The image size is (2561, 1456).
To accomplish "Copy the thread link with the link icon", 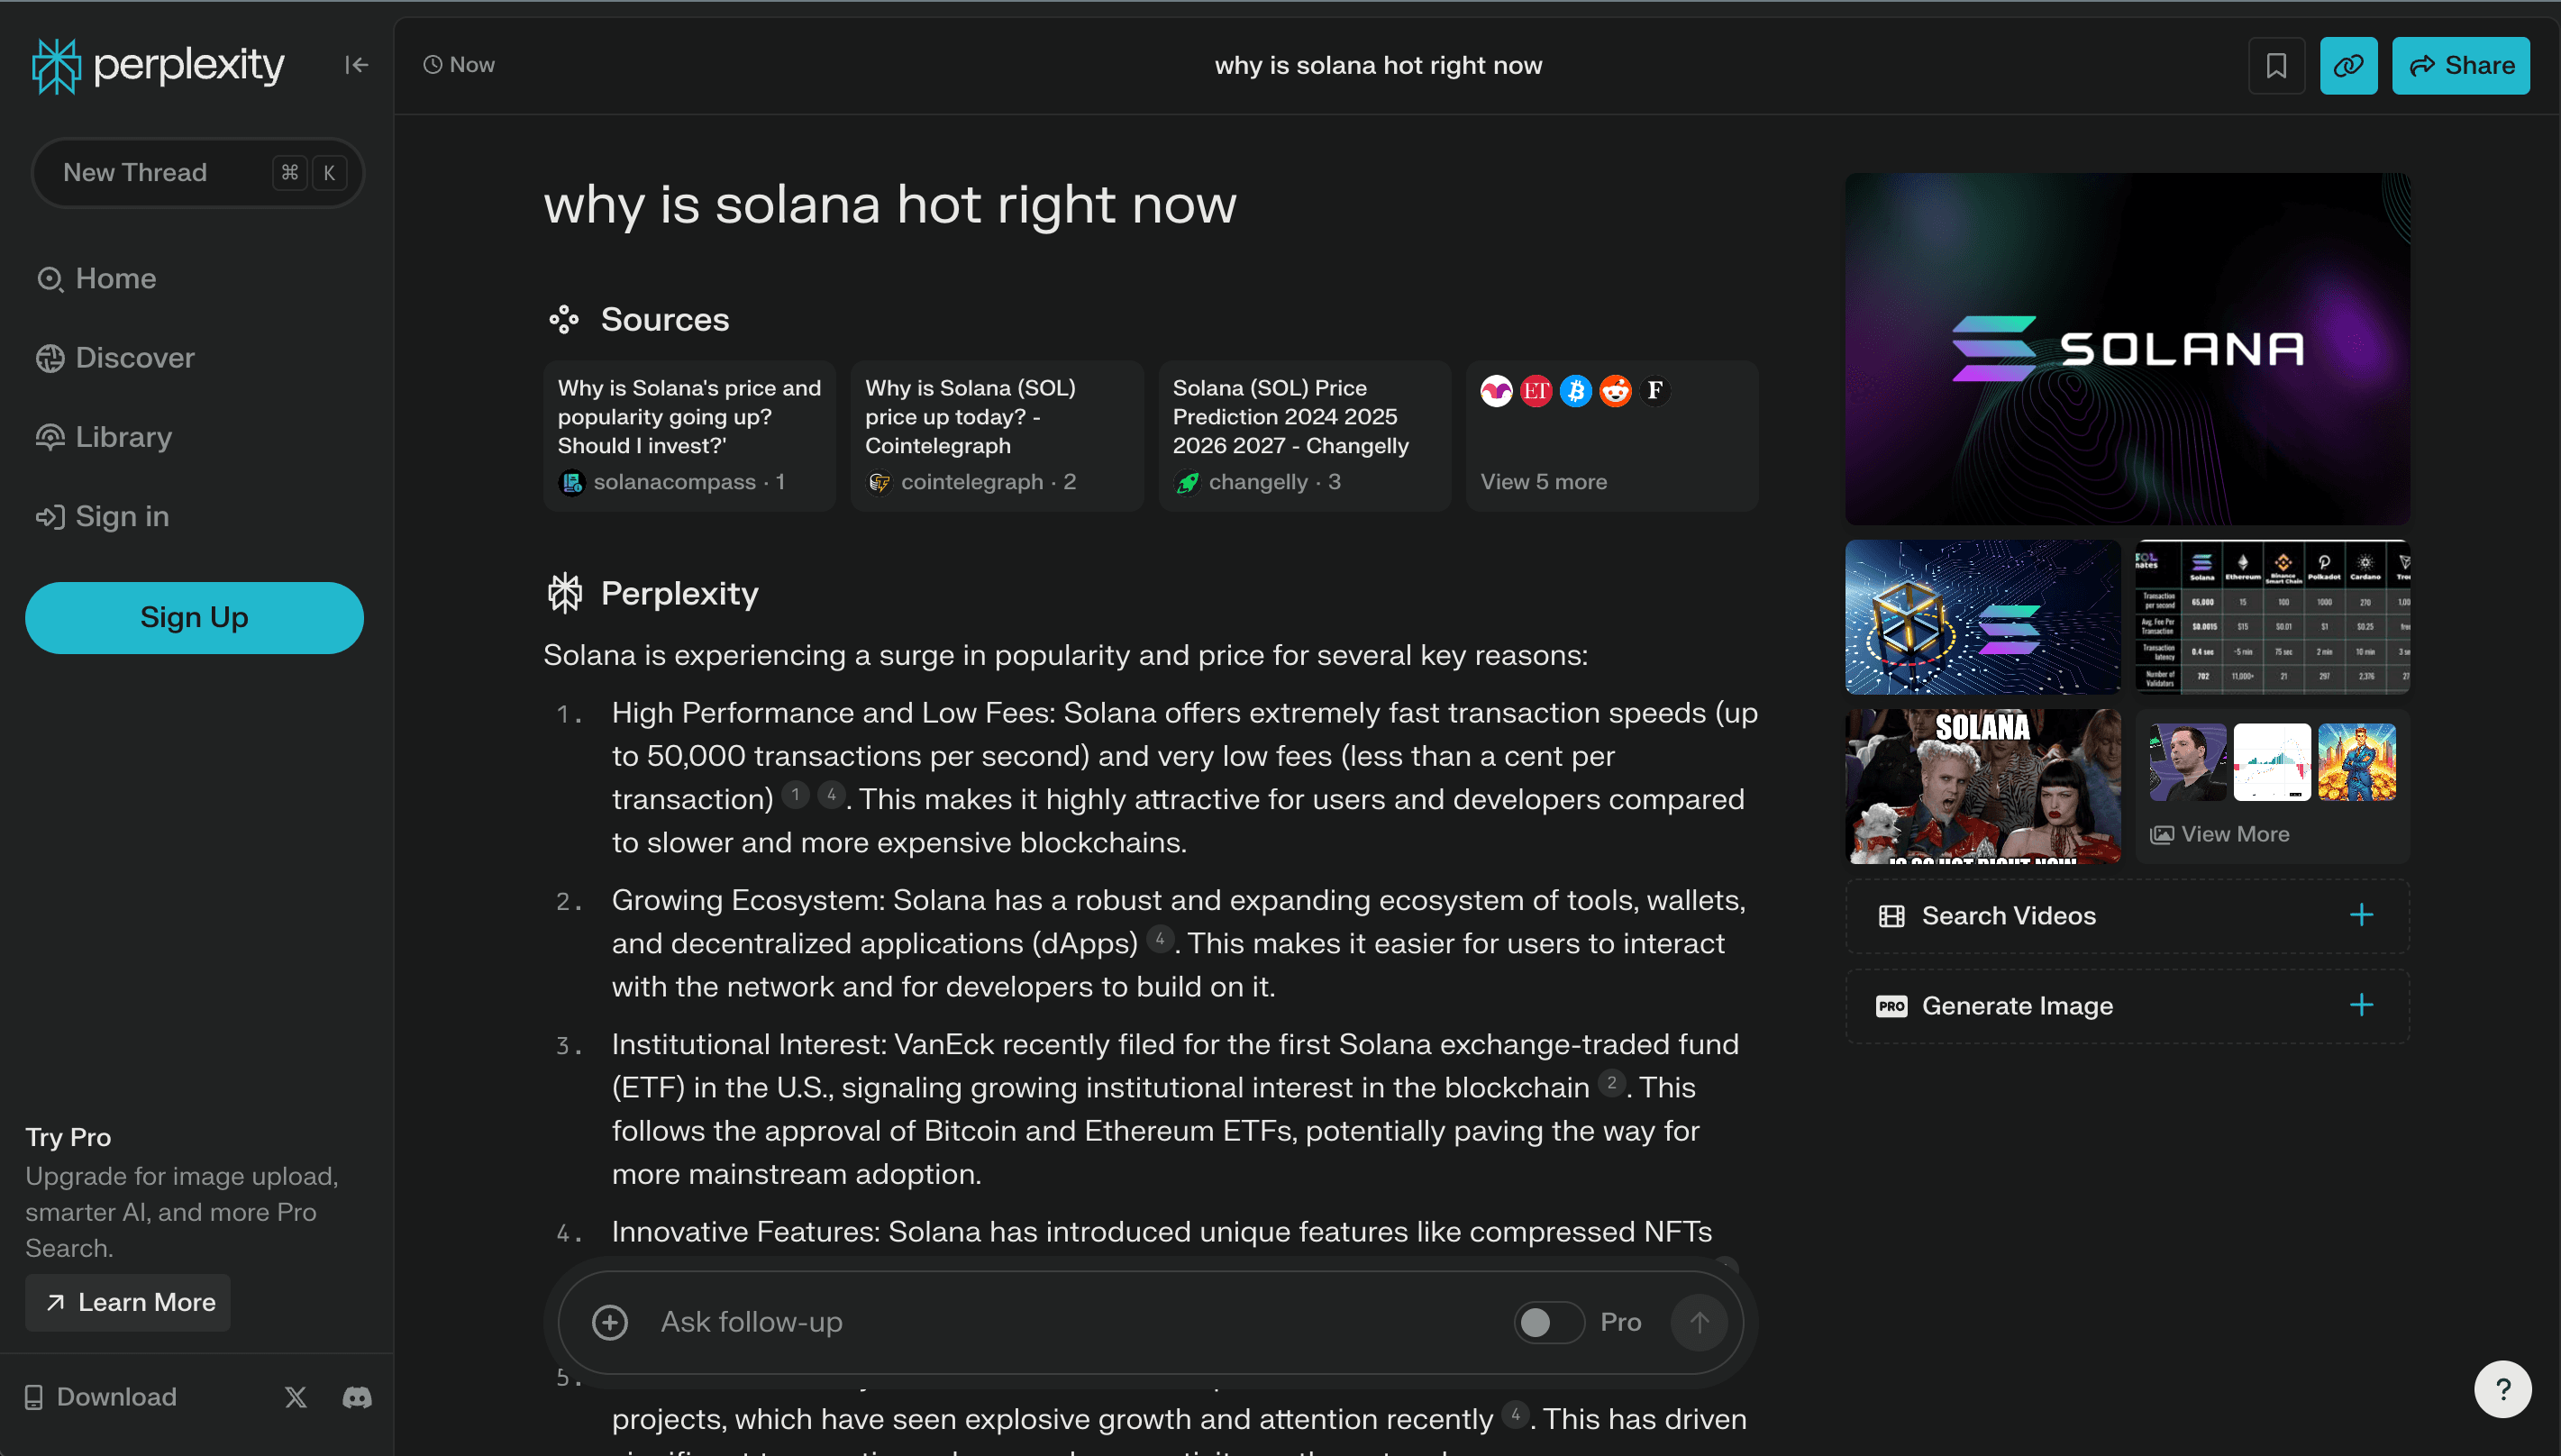I will pos(2348,66).
